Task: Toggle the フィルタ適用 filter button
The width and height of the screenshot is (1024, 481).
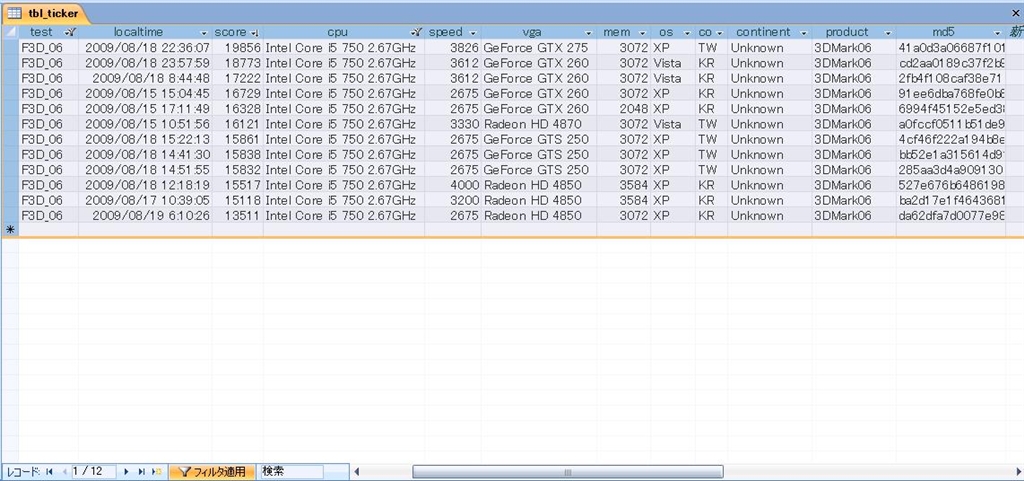Action: [212, 471]
